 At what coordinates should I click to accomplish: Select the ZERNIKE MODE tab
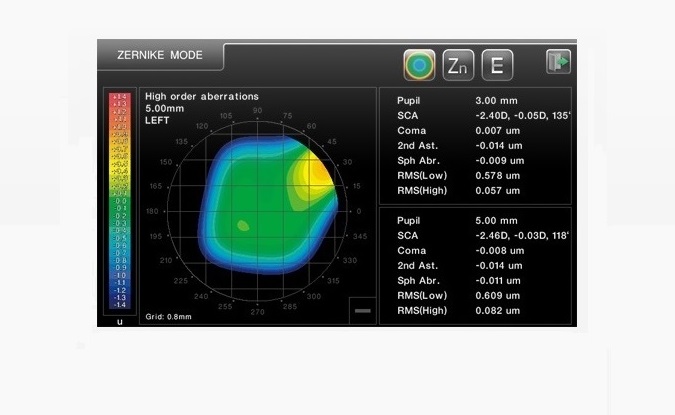pos(160,55)
